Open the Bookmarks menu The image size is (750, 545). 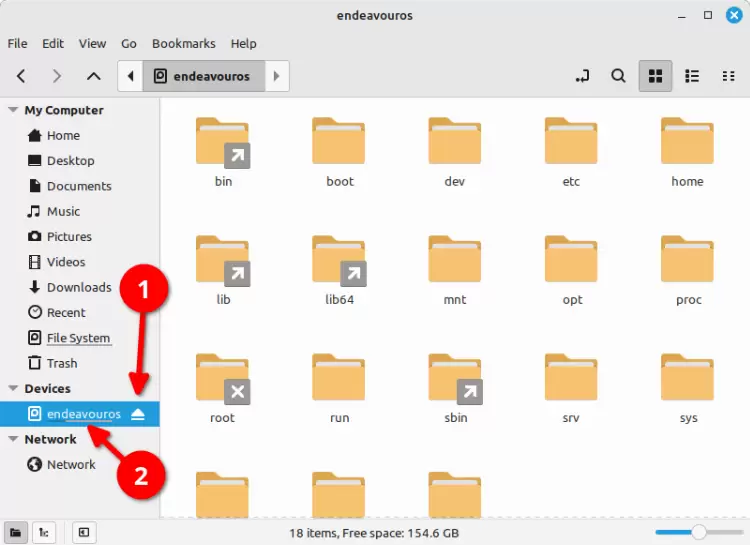click(x=184, y=44)
